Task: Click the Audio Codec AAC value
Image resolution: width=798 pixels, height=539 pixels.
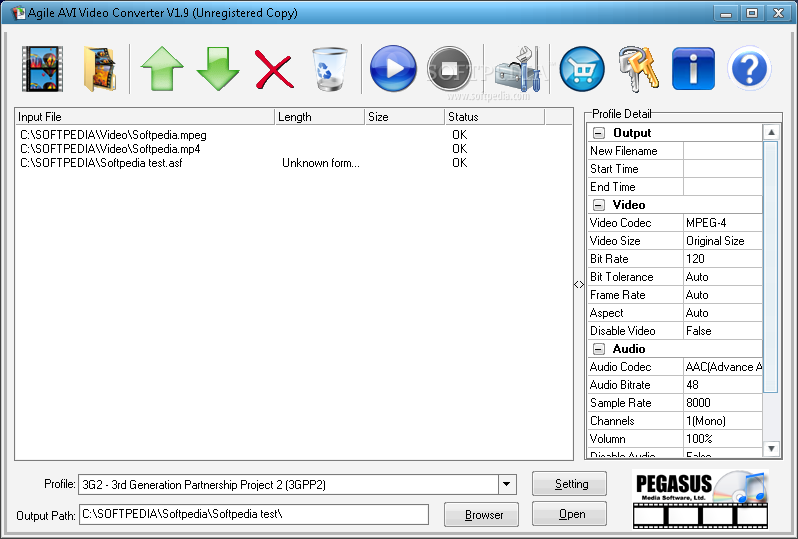Action: pyautogui.click(x=723, y=367)
